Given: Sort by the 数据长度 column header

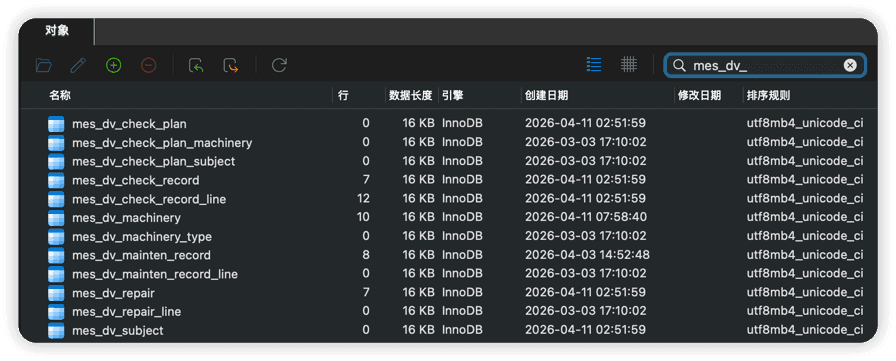Looking at the screenshot, I should click(410, 95).
